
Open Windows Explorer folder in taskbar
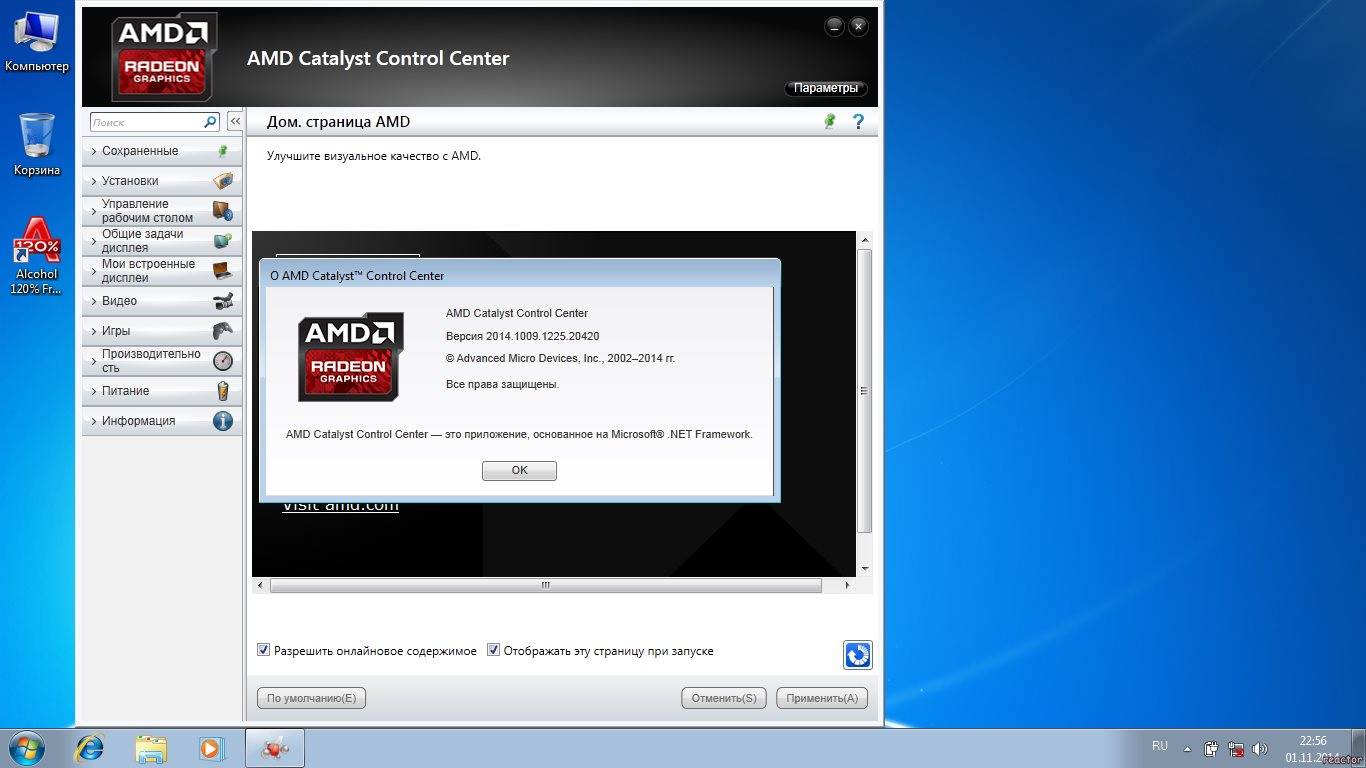pos(151,748)
